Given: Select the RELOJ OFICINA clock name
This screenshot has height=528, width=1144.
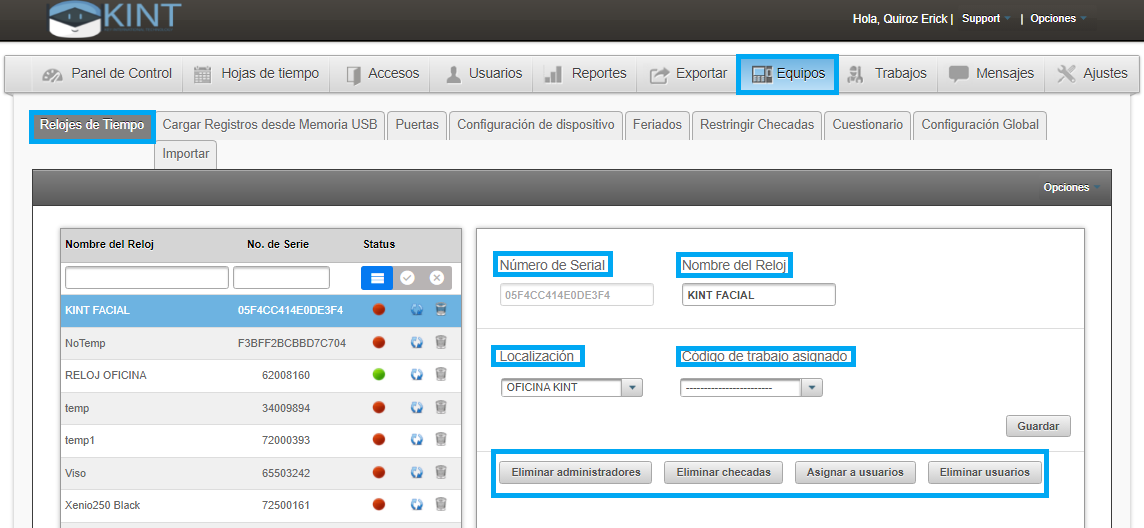Looking at the screenshot, I should click(x=106, y=375).
